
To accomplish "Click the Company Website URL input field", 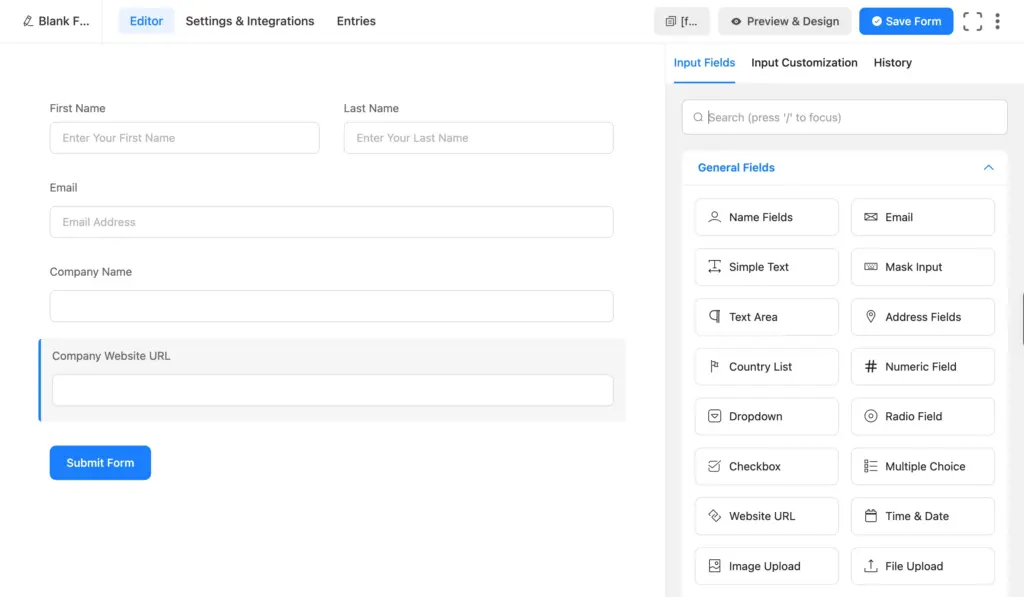I will pyautogui.click(x=332, y=390).
